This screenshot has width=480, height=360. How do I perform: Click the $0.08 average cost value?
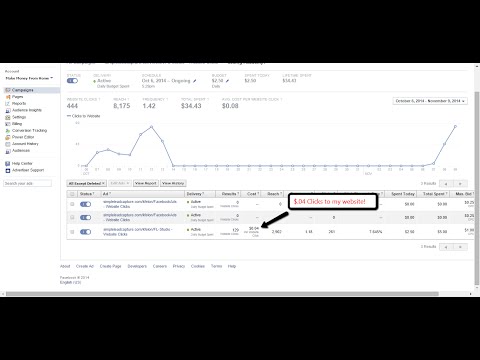click(230, 106)
